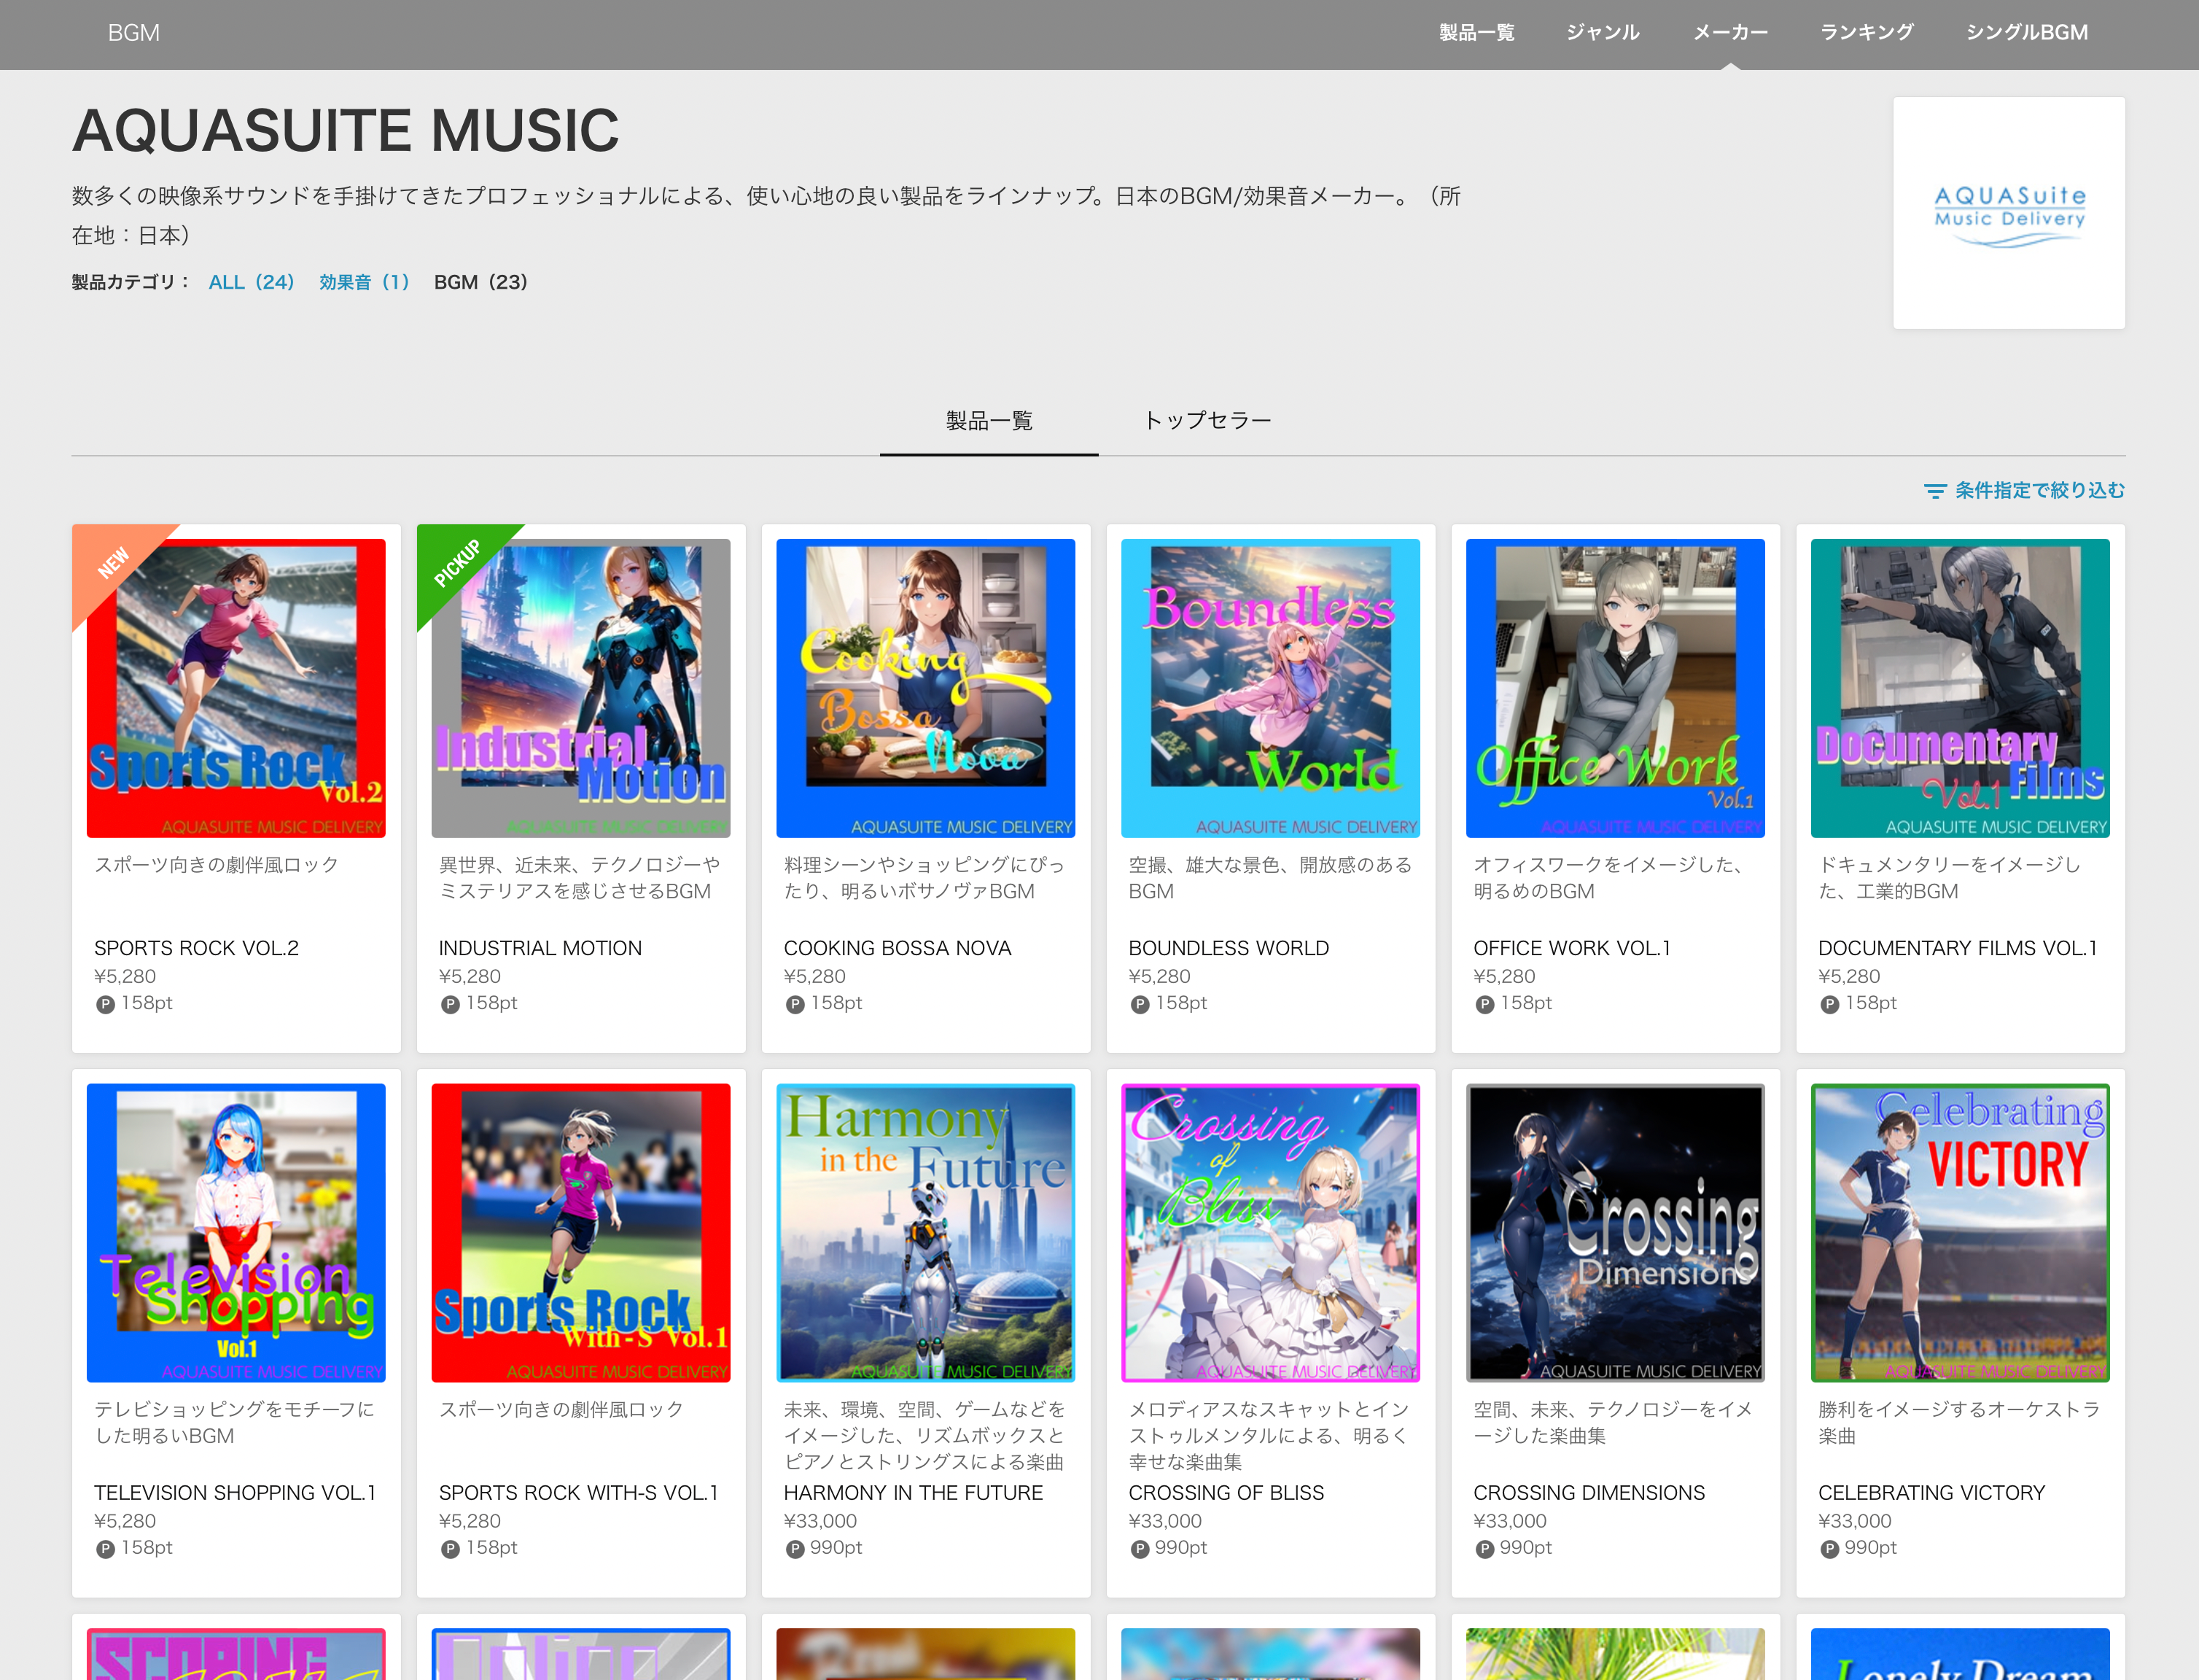Click the AQUASUITE MUSIC page heading
This screenshot has width=2199, height=1680.
(x=345, y=131)
